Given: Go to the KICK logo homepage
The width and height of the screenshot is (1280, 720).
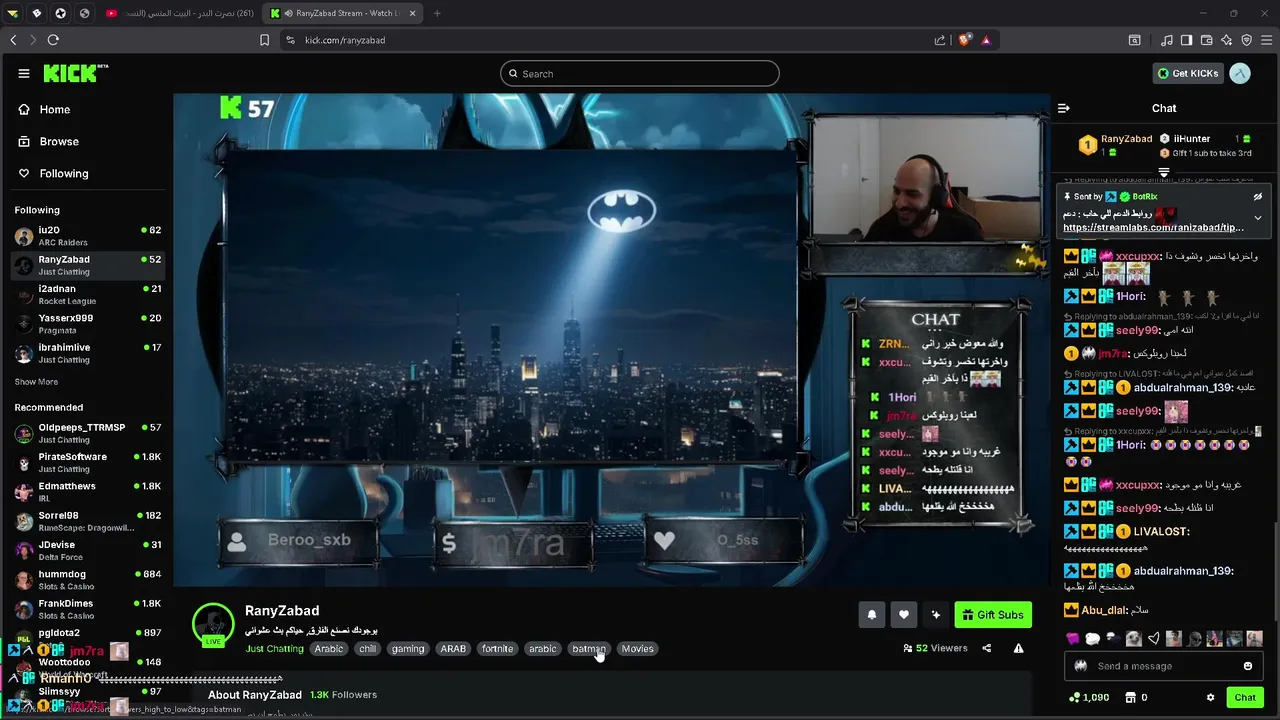Looking at the screenshot, I should (x=75, y=73).
